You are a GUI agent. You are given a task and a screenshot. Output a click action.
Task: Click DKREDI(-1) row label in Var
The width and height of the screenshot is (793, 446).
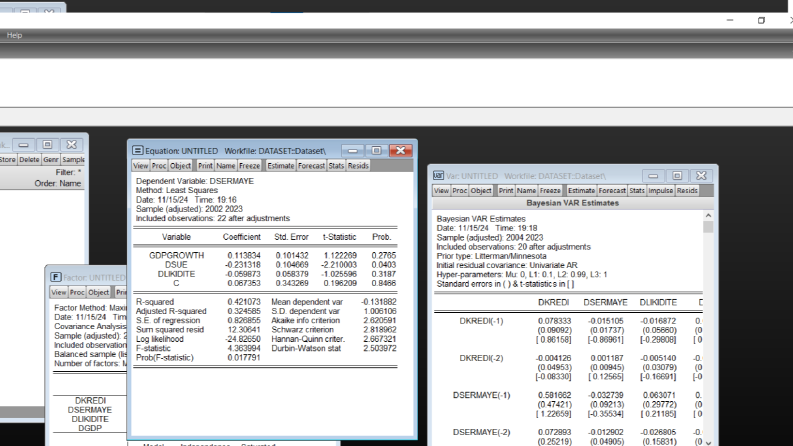(481, 321)
